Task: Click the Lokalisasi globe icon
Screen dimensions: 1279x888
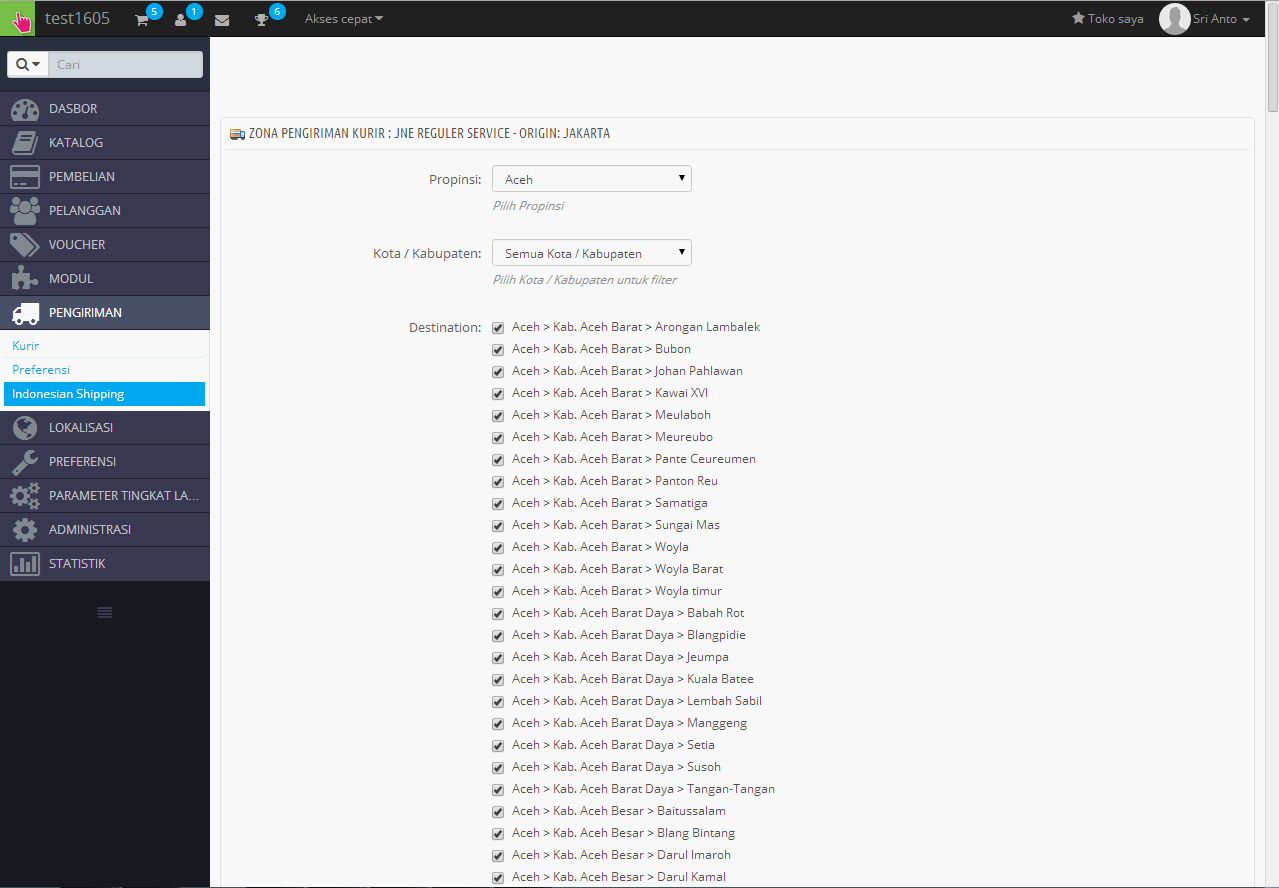Action: pyautogui.click(x=25, y=428)
